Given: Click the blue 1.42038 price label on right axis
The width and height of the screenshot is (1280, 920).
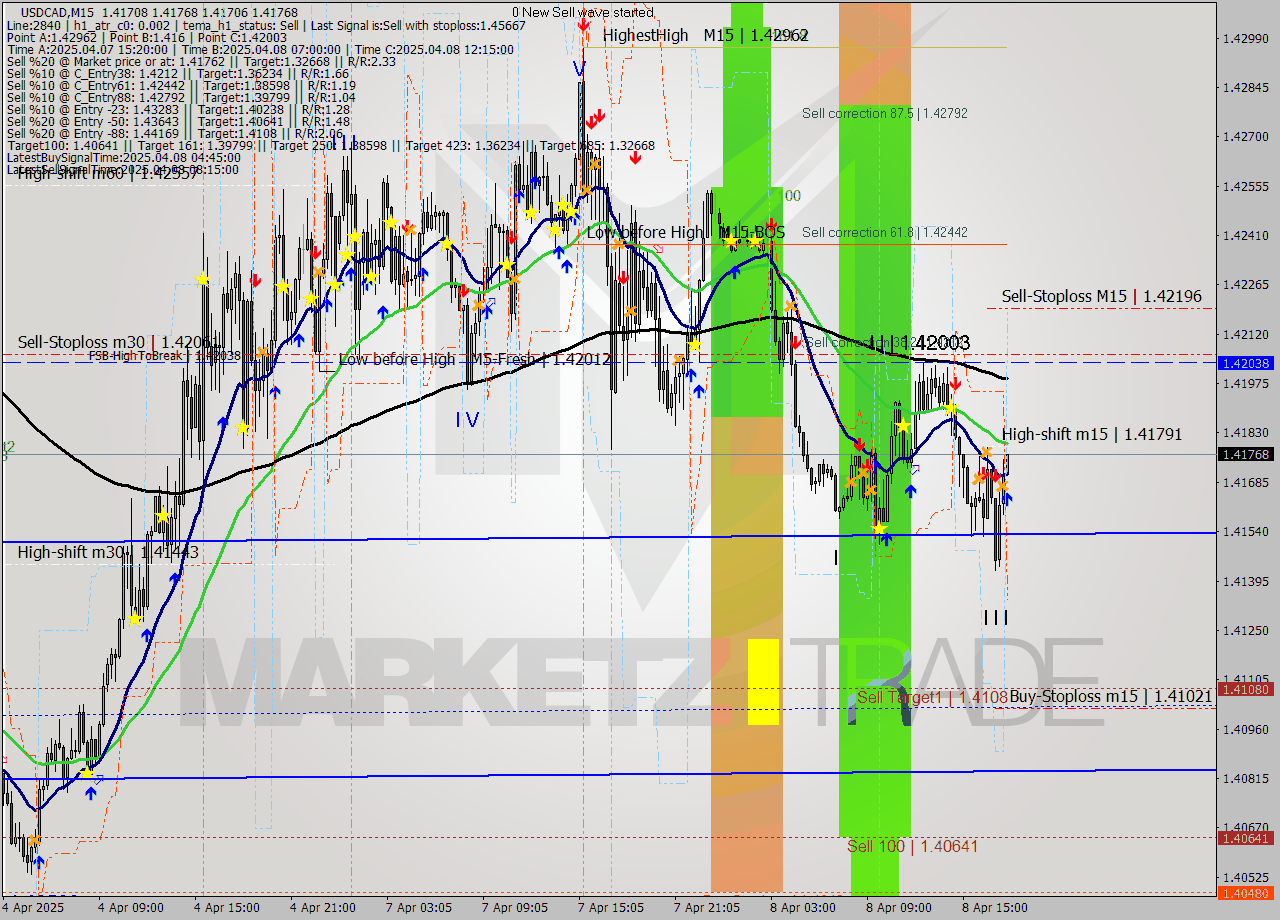Looking at the screenshot, I should [x=1247, y=364].
